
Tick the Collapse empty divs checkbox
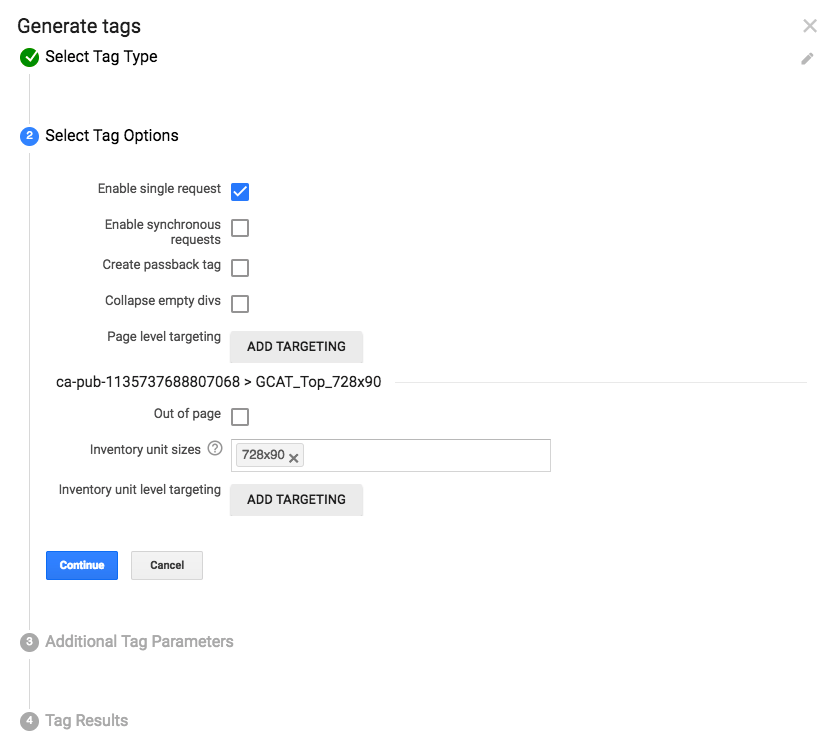coord(240,304)
